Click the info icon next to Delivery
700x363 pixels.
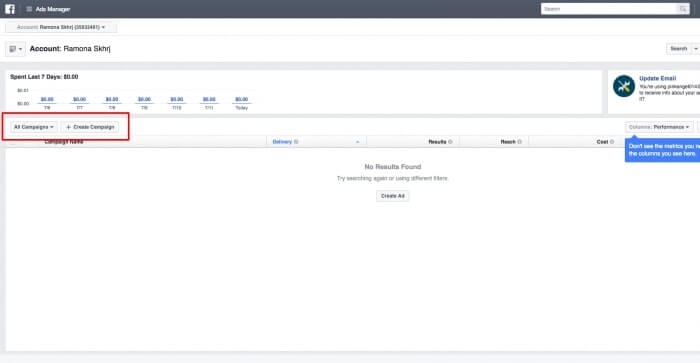pyautogui.click(x=296, y=142)
